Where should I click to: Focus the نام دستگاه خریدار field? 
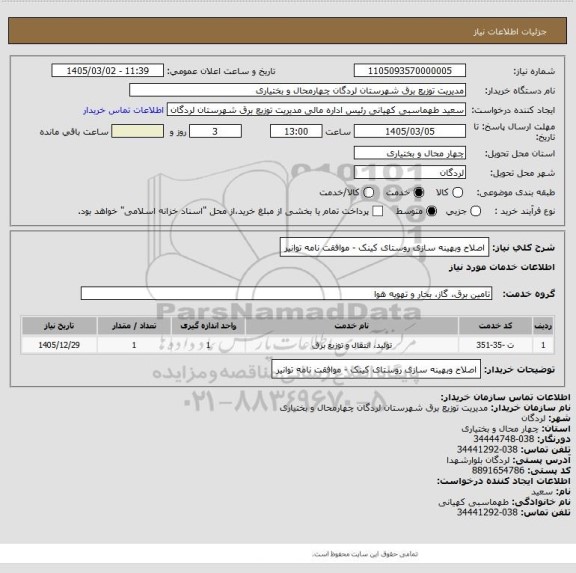297,90
